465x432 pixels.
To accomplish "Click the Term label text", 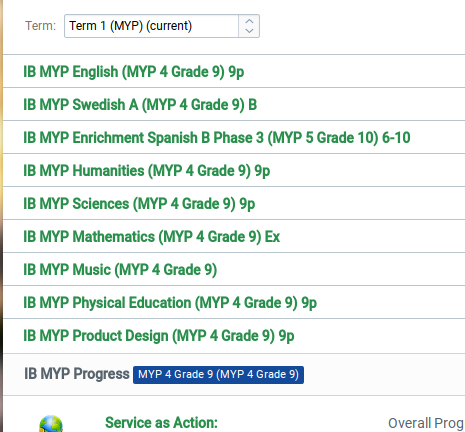I will (x=41, y=26).
